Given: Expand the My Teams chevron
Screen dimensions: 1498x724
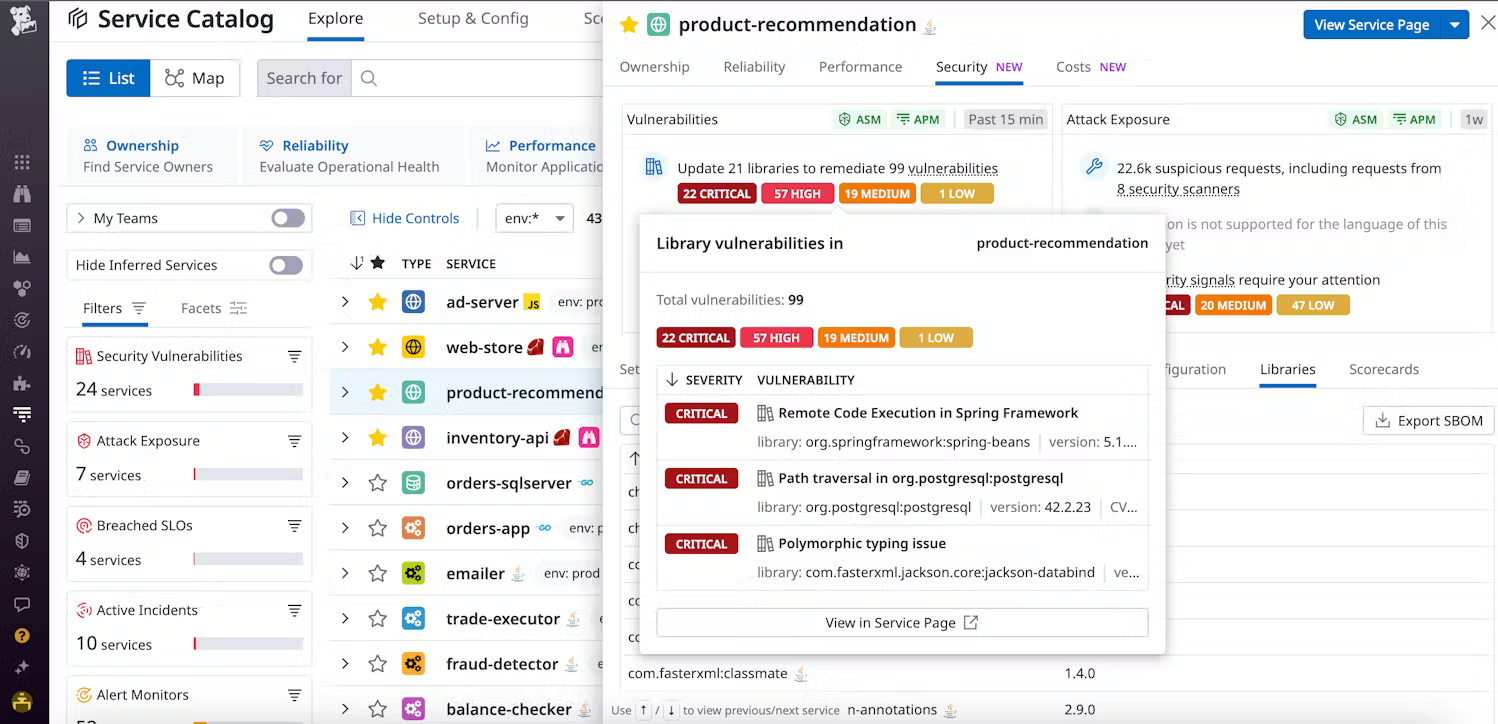Looking at the screenshot, I should click(x=81, y=218).
